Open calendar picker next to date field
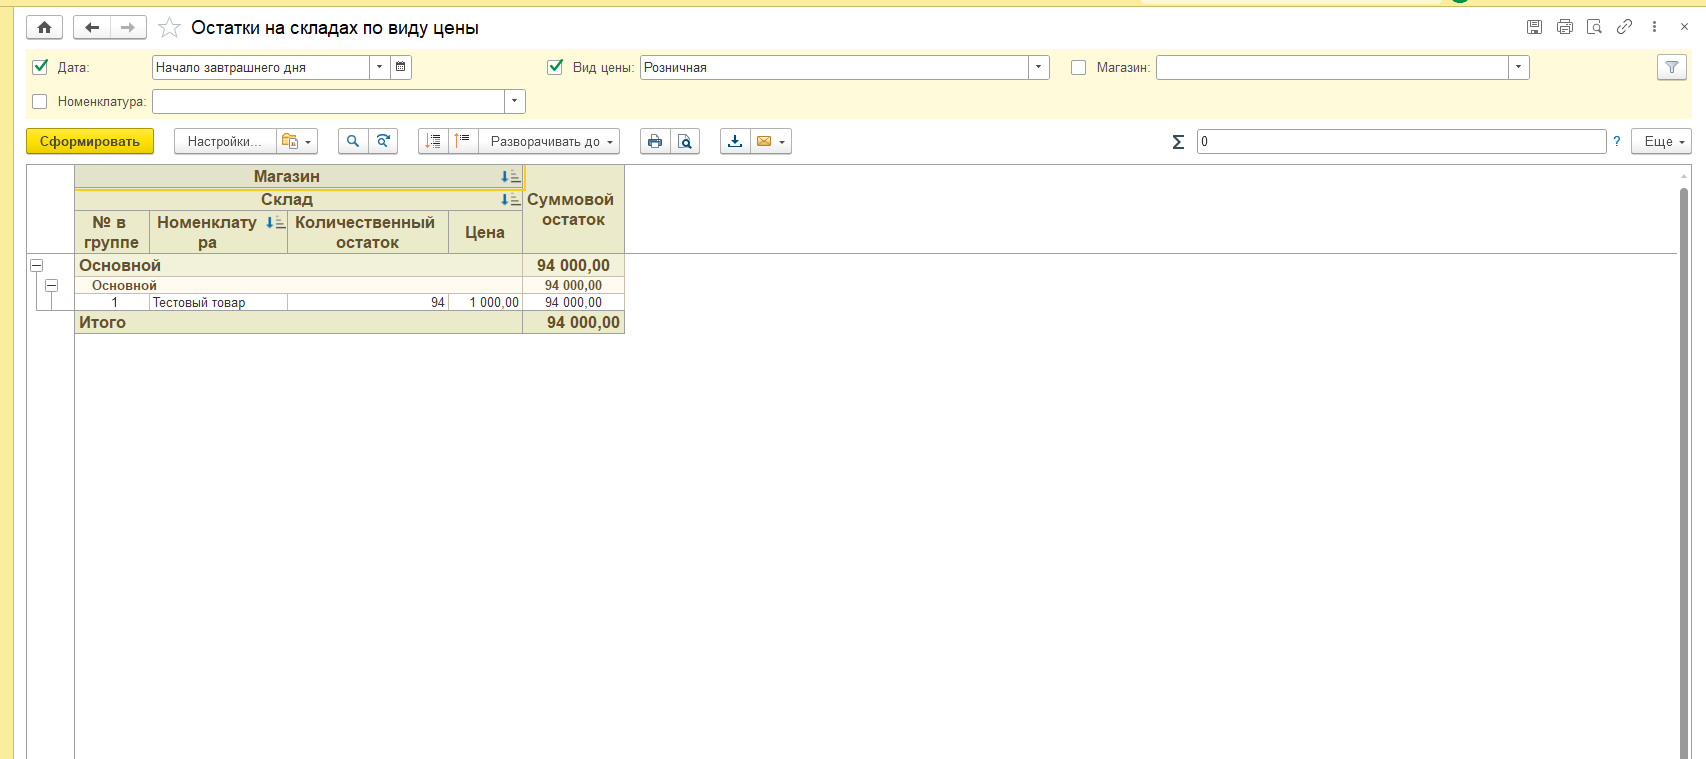 (x=400, y=67)
